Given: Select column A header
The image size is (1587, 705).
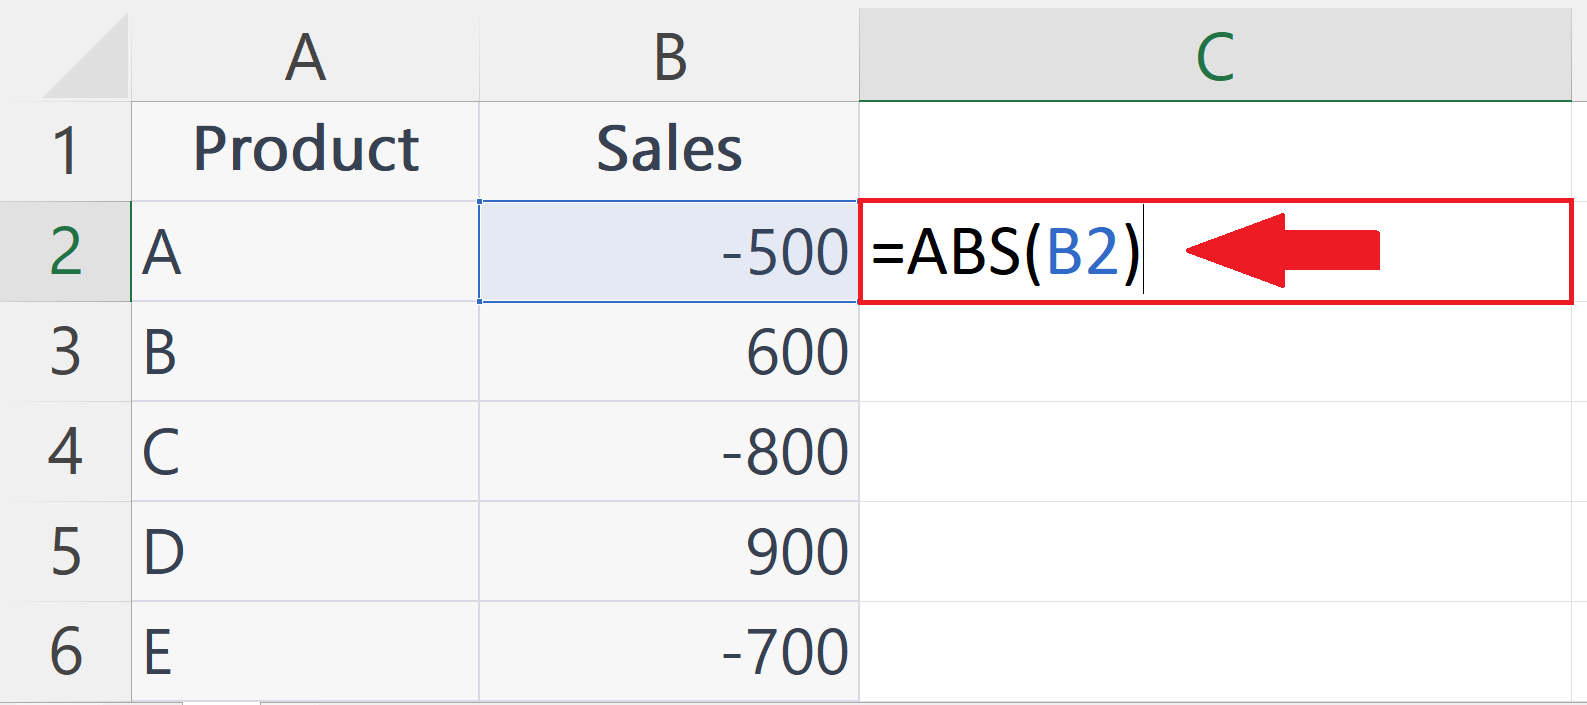Looking at the screenshot, I should click(305, 54).
